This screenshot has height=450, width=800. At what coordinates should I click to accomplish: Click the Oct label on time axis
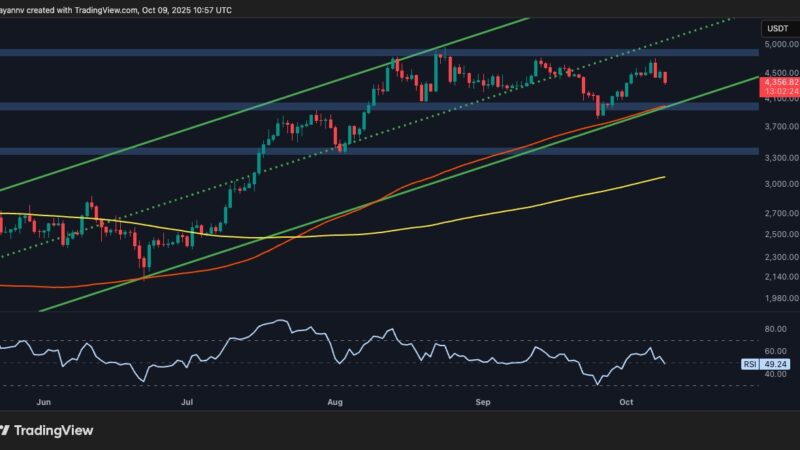click(x=626, y=401)
